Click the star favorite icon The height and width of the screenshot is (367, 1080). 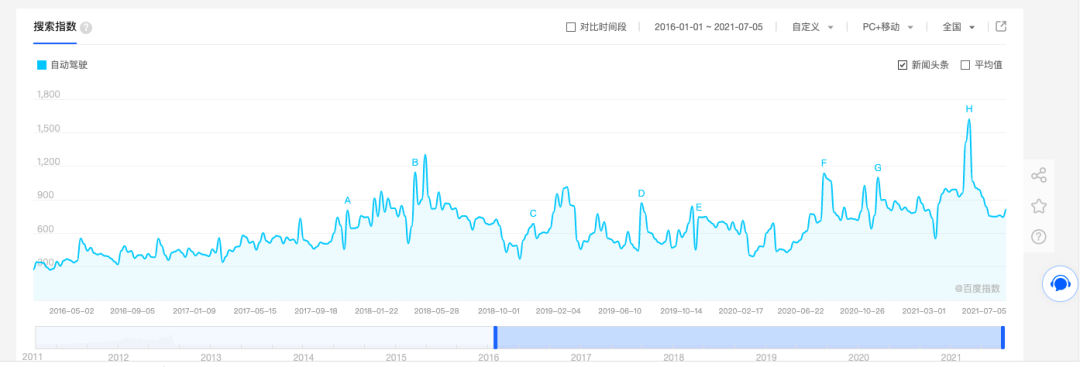[x=1039, y=206]
